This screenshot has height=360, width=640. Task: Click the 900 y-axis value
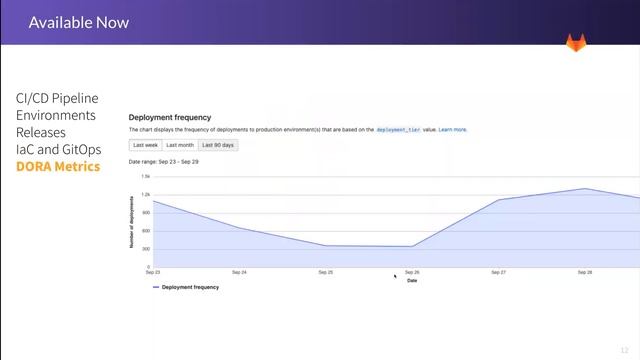click(146, 213)
